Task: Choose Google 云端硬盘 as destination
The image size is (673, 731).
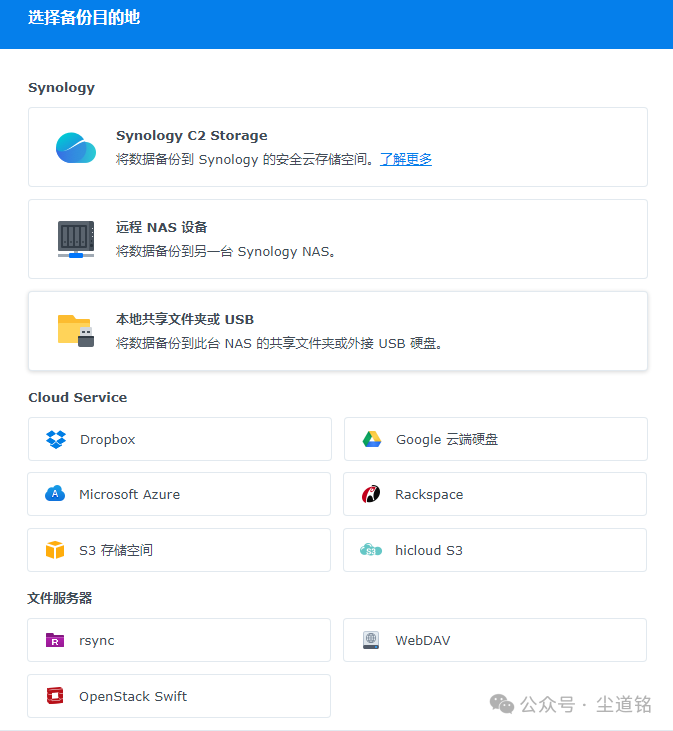Action: (x=446, y=440)
